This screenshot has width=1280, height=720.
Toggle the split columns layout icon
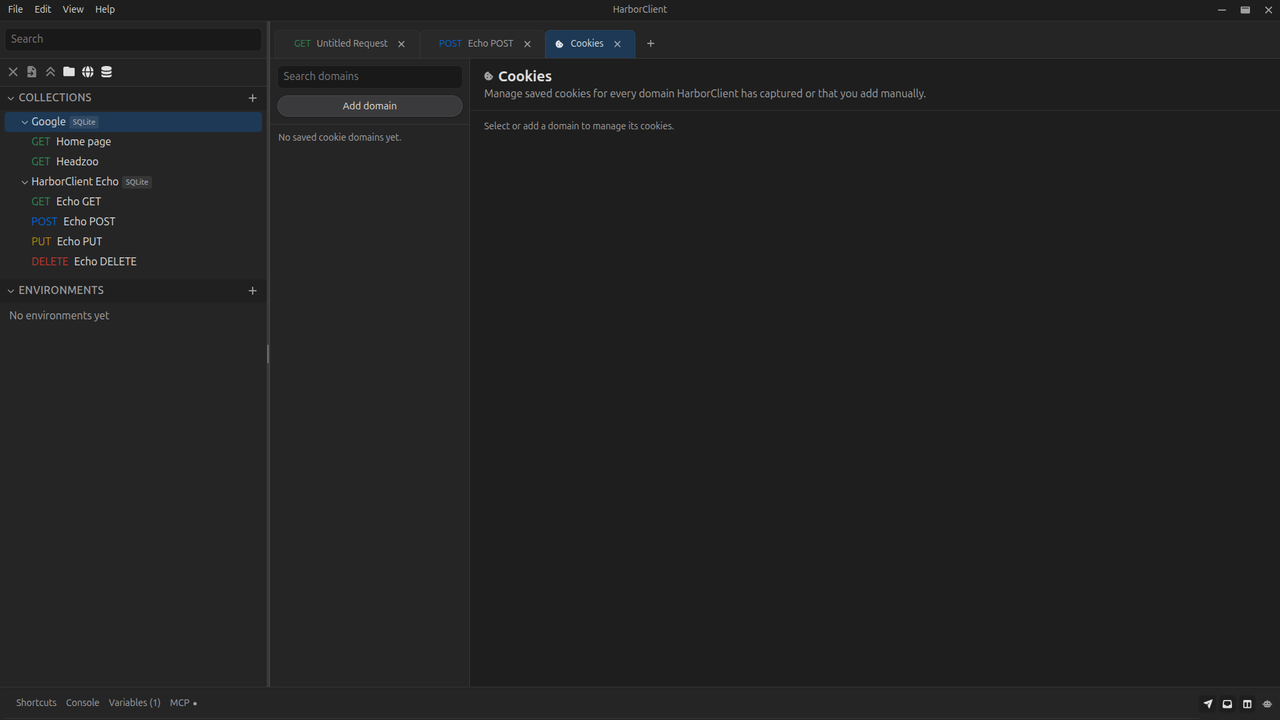(1247, 703)
